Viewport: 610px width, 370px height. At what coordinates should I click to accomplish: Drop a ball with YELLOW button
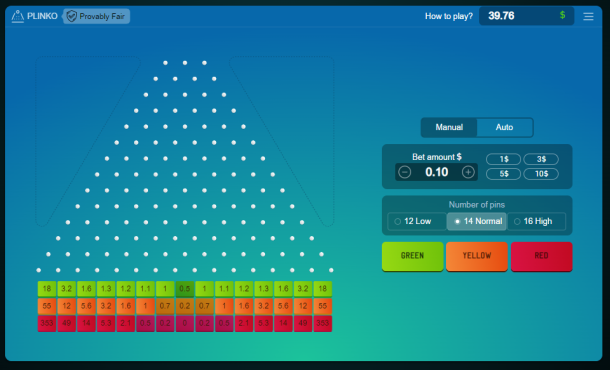point(477,256)
